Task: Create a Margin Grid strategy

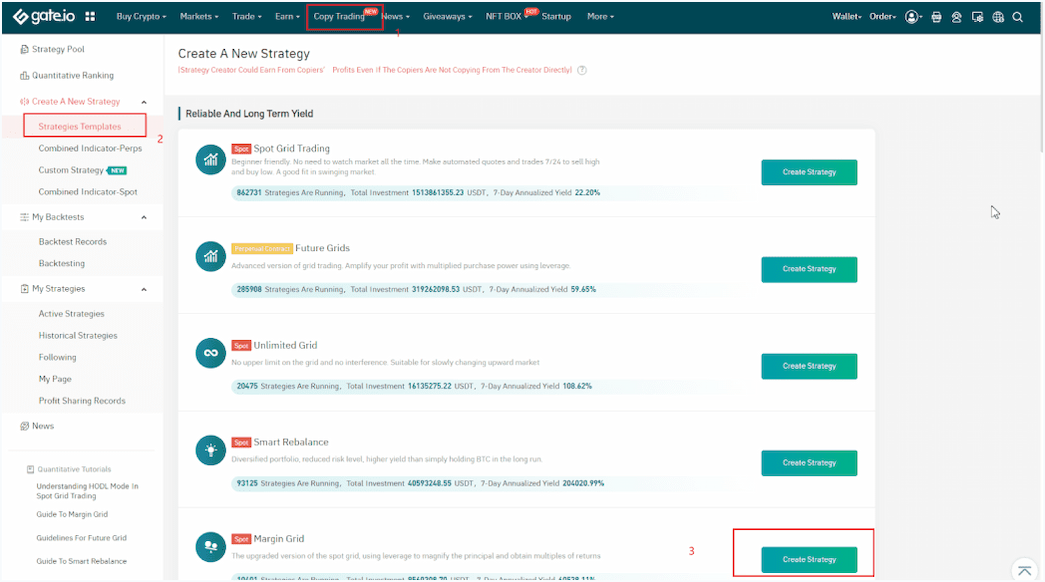Action: coord(809,560)
